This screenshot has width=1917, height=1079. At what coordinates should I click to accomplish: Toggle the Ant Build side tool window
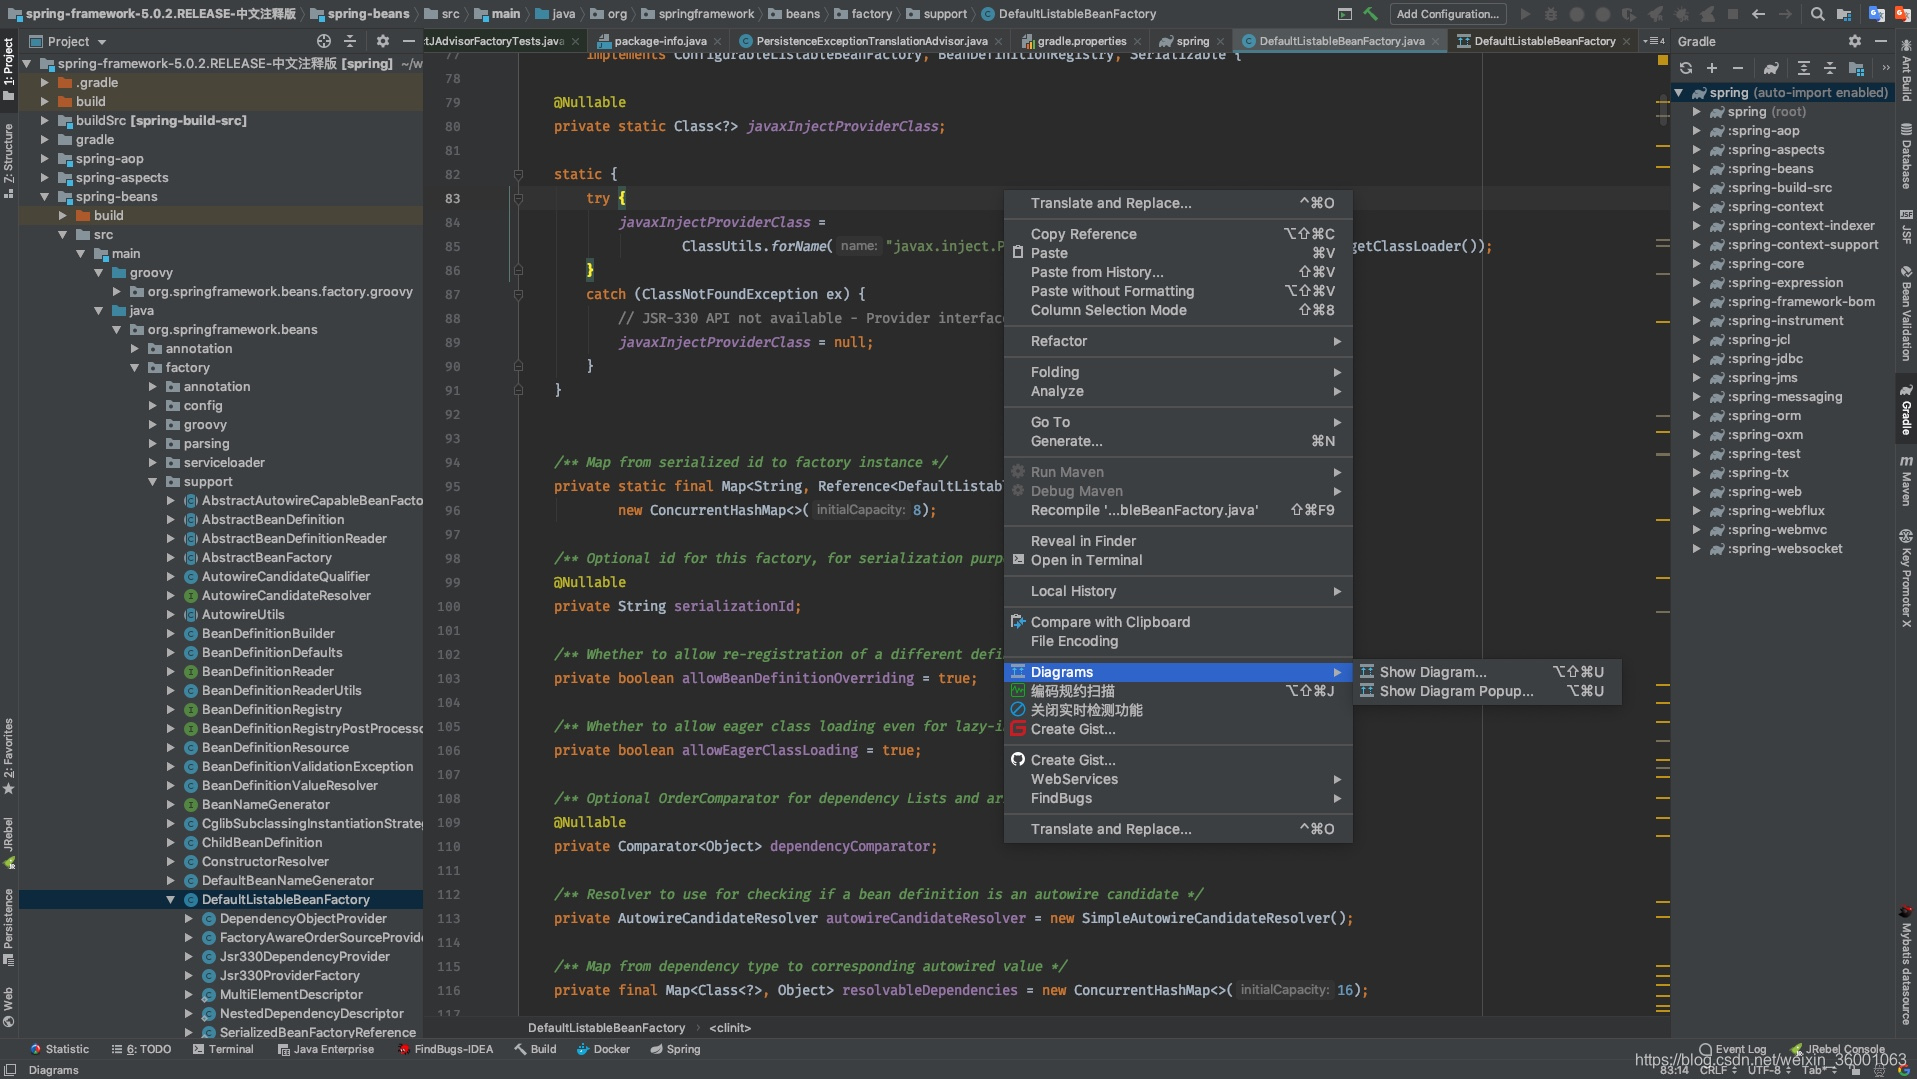(1906, 72)
